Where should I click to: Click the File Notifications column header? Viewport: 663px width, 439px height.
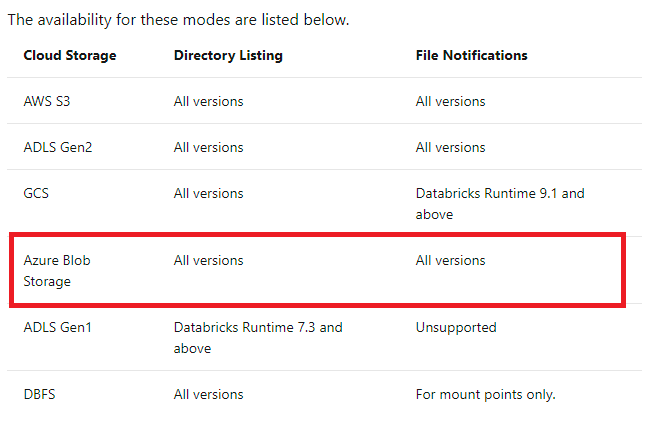point(471,55)
